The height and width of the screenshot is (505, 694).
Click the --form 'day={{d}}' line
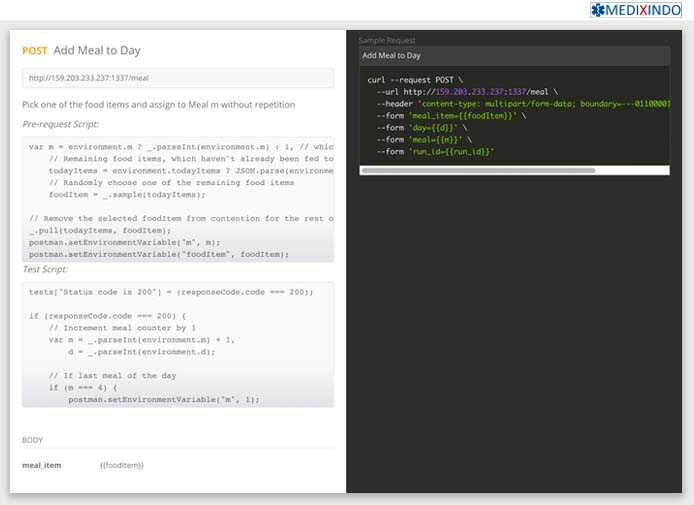(422, 128)
